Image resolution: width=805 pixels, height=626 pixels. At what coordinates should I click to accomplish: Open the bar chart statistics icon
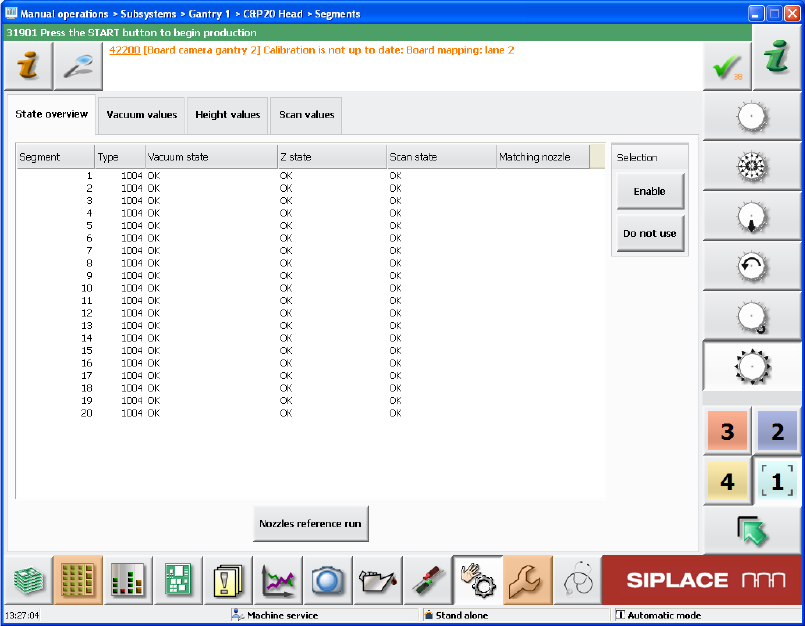pyautogui.click(x=128, y=580)
